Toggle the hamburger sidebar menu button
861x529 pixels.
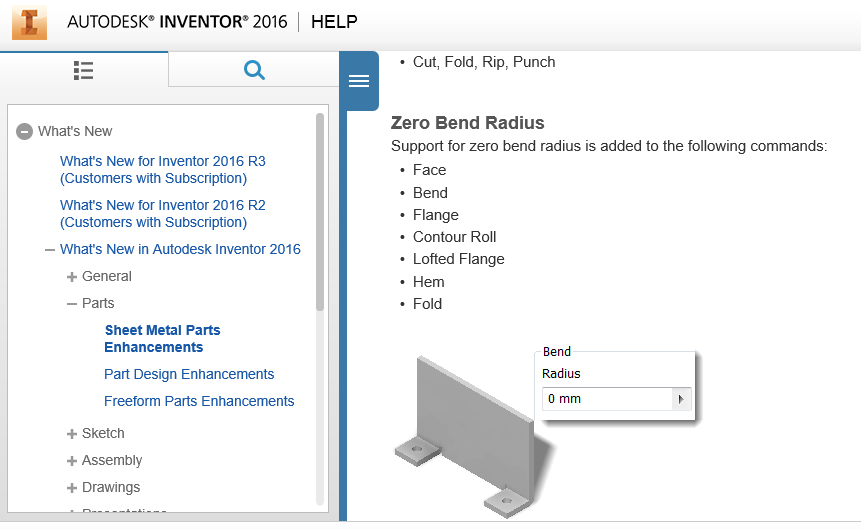(x=359, y=81)
